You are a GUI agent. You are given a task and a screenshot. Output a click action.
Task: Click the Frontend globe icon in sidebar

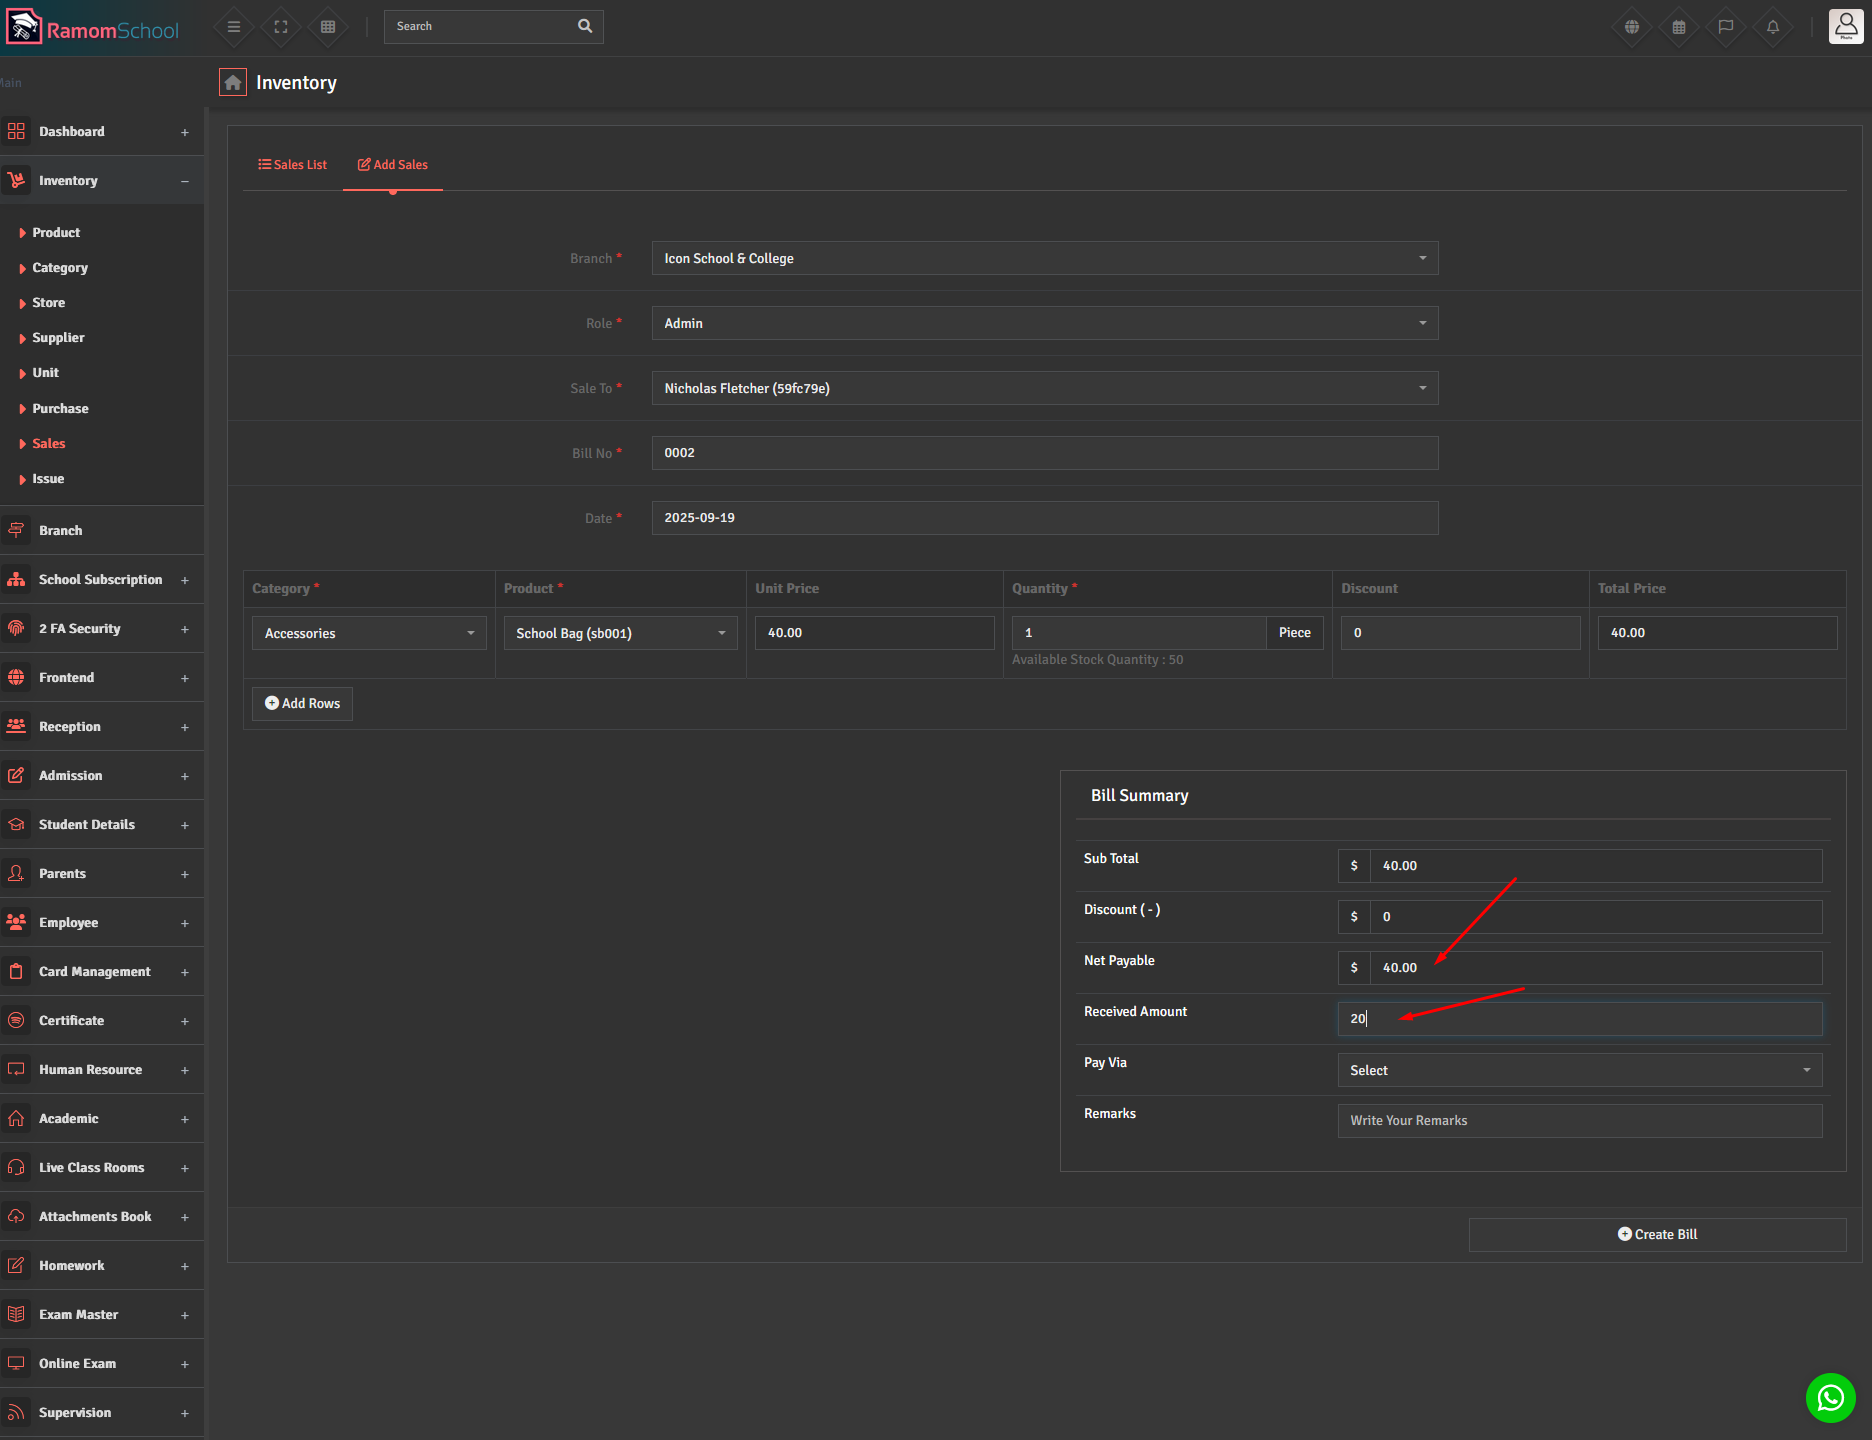pos(16,677)
